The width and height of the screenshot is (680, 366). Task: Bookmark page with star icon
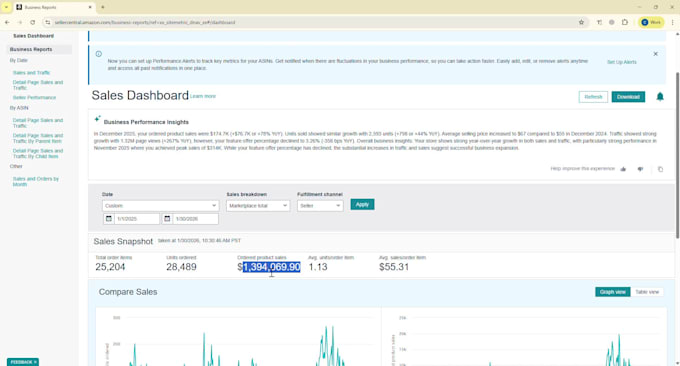tap(581, 22)
